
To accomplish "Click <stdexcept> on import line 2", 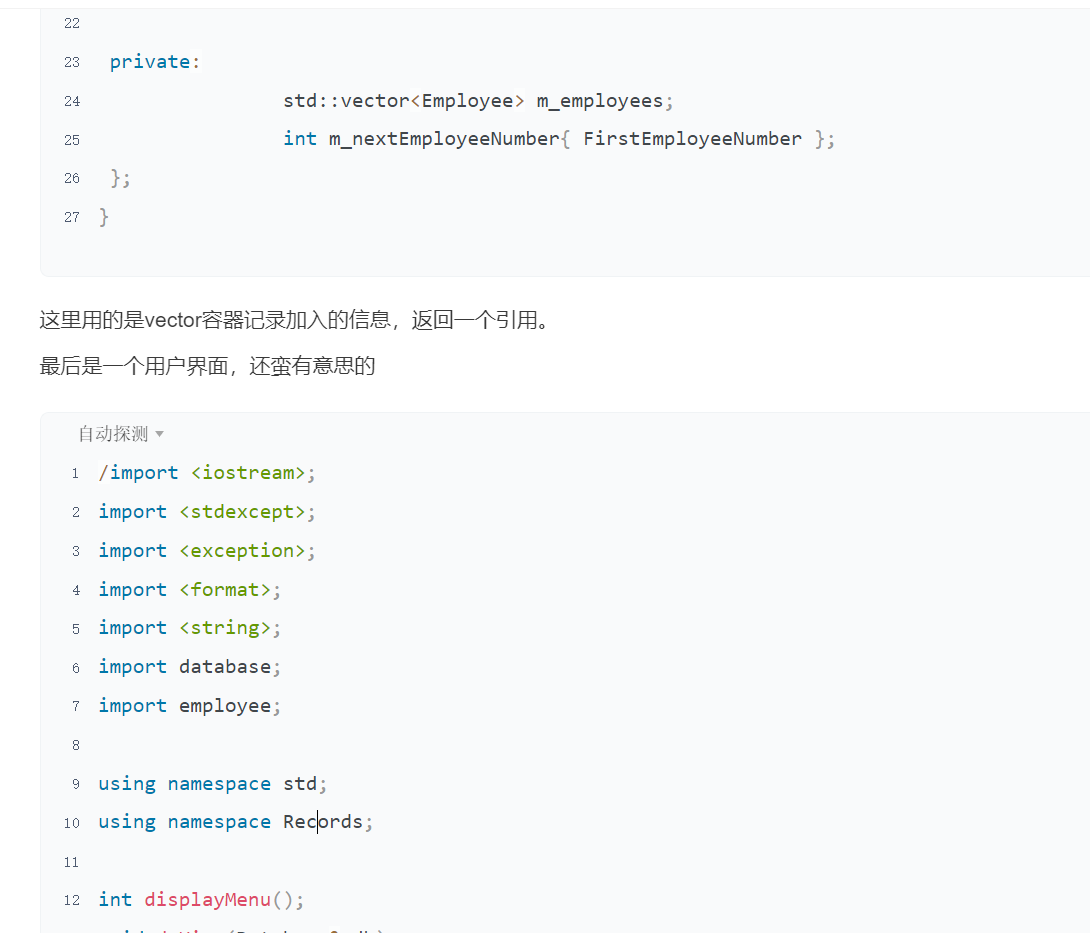I will [x=242, y=512].
